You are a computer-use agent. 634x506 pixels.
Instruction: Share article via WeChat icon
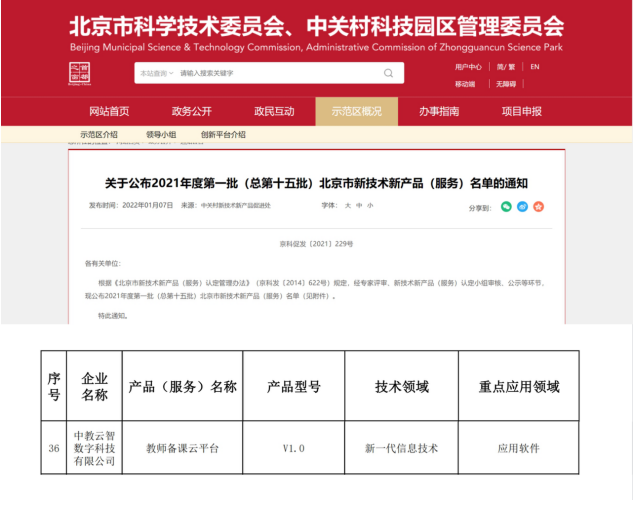(506, 206)
